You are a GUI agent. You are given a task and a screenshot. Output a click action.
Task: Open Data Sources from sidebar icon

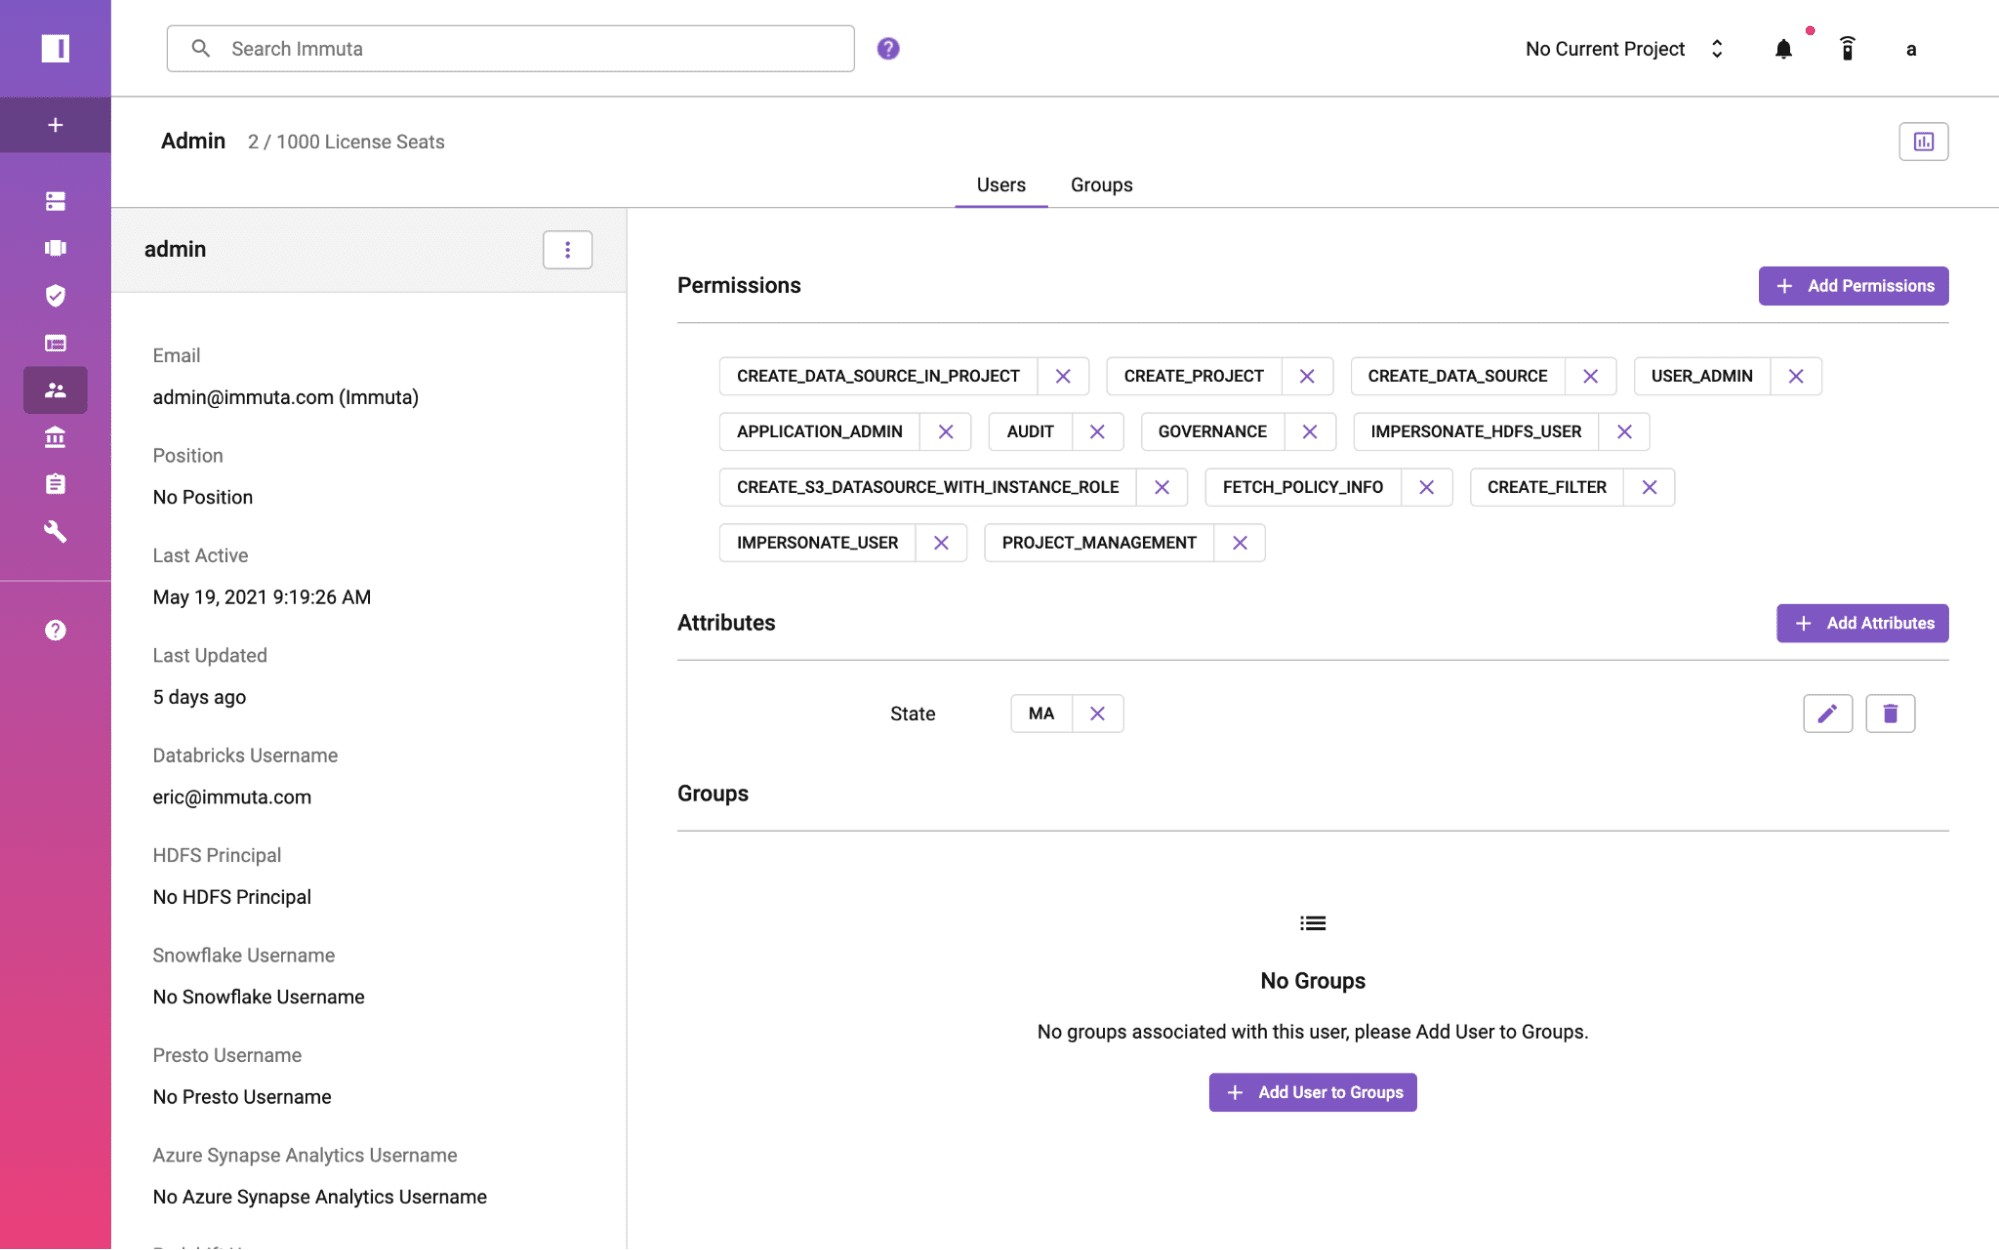(55, 201)
